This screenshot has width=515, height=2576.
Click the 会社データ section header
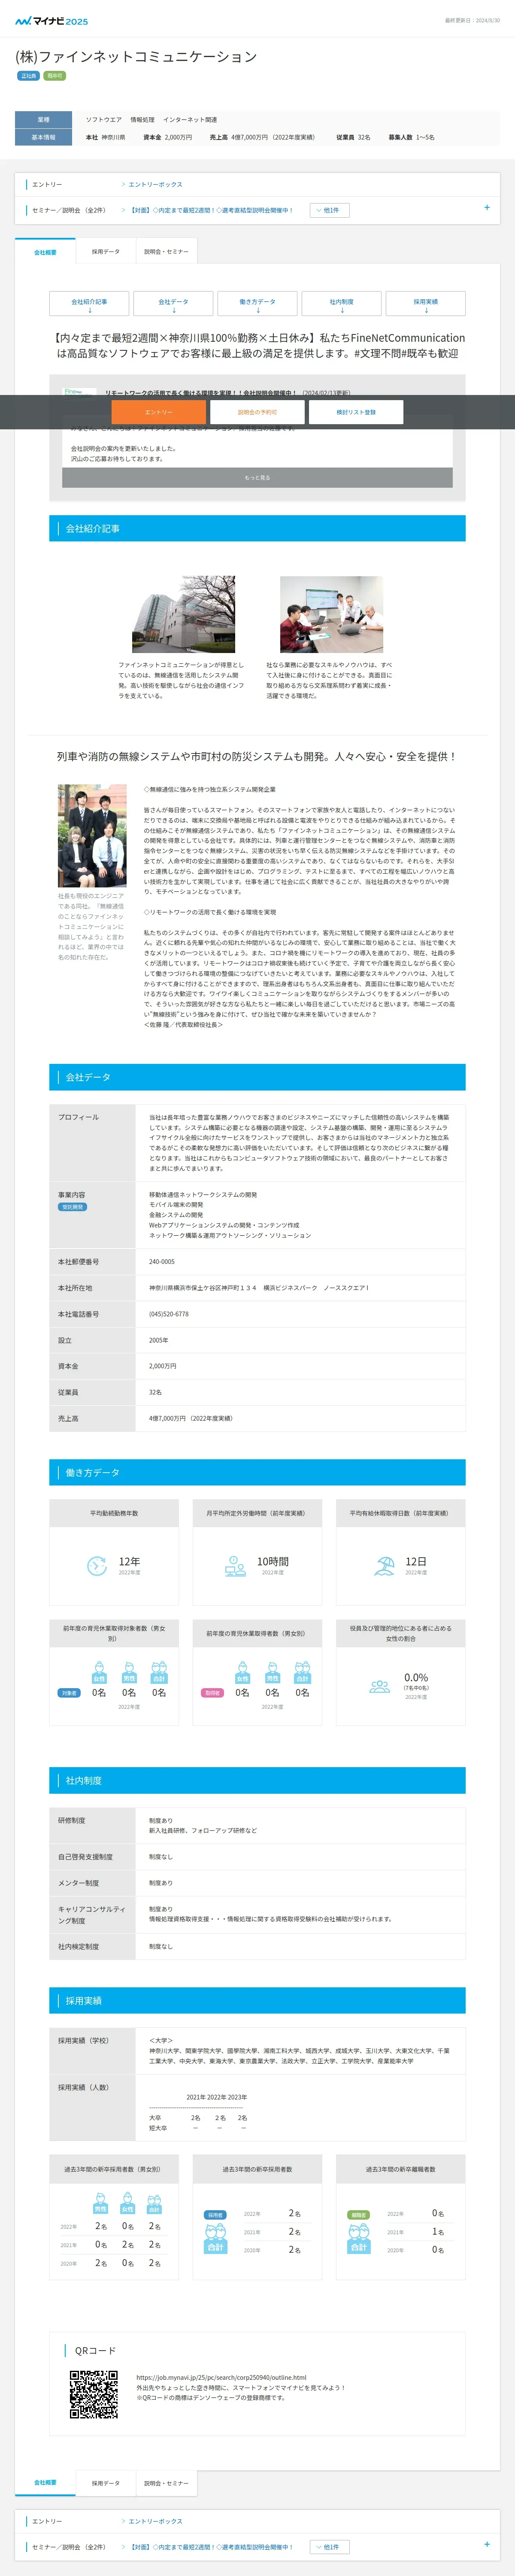point(257,1077)
